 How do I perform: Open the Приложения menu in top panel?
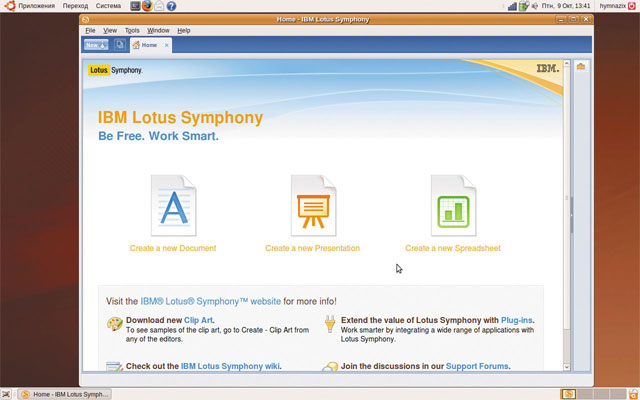coord(36,6)
